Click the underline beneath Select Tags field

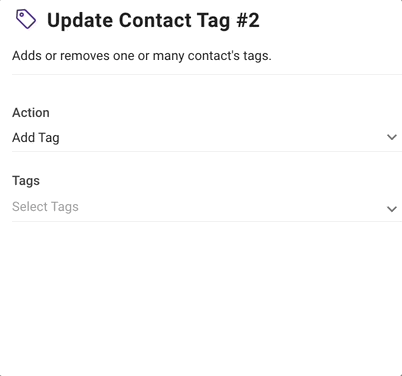click(207, 221)
